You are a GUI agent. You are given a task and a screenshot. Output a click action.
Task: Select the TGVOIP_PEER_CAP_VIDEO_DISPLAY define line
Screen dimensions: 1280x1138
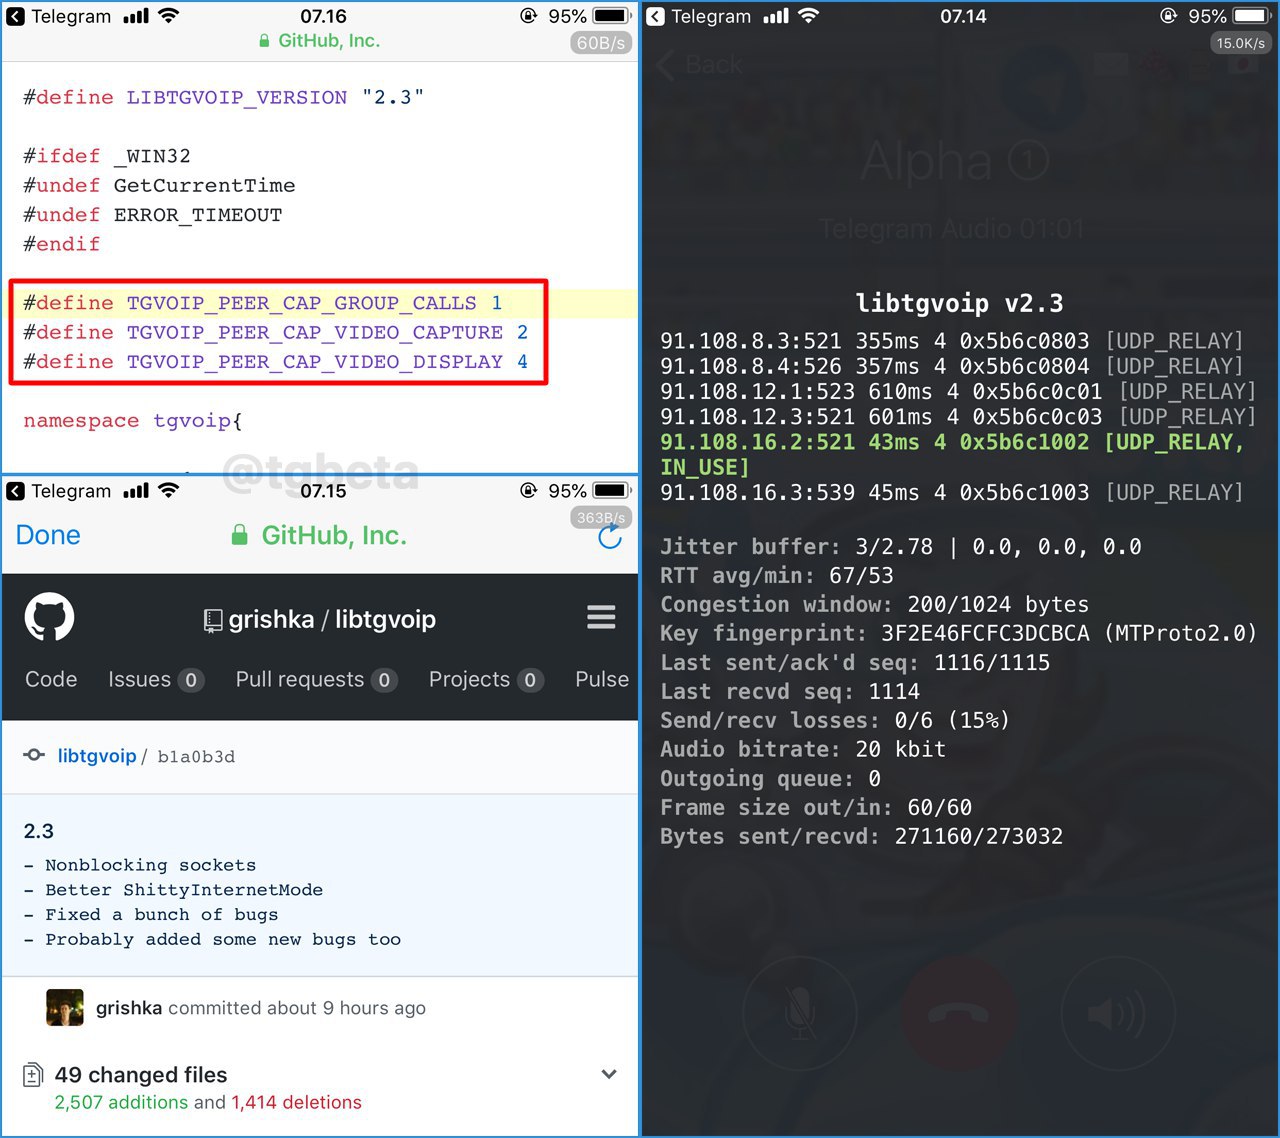276,362
